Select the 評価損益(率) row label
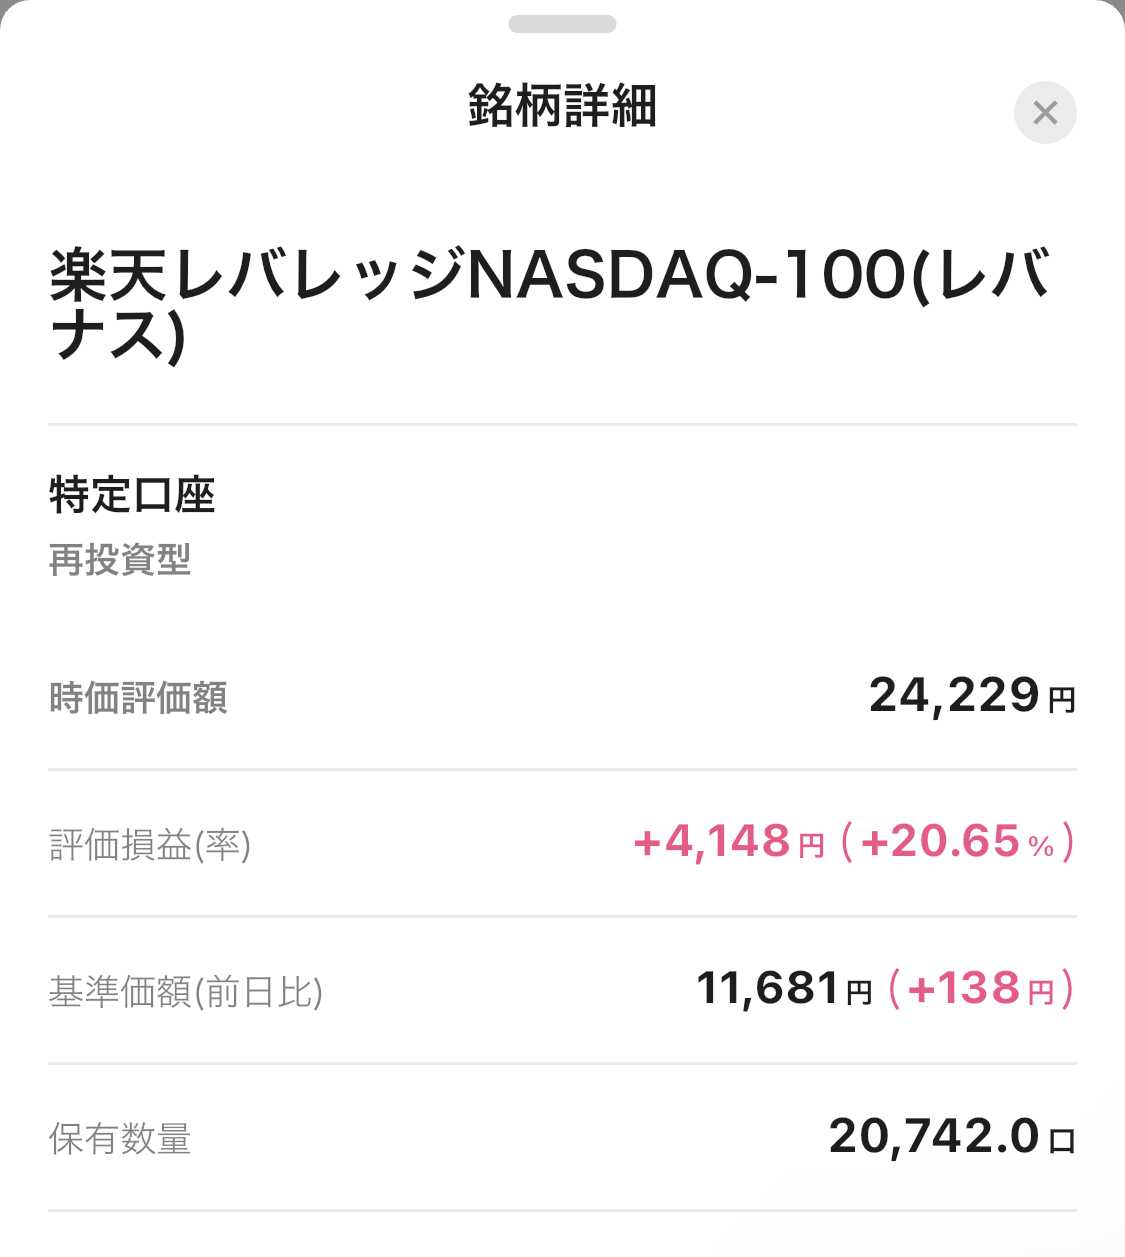 (150, 845)
